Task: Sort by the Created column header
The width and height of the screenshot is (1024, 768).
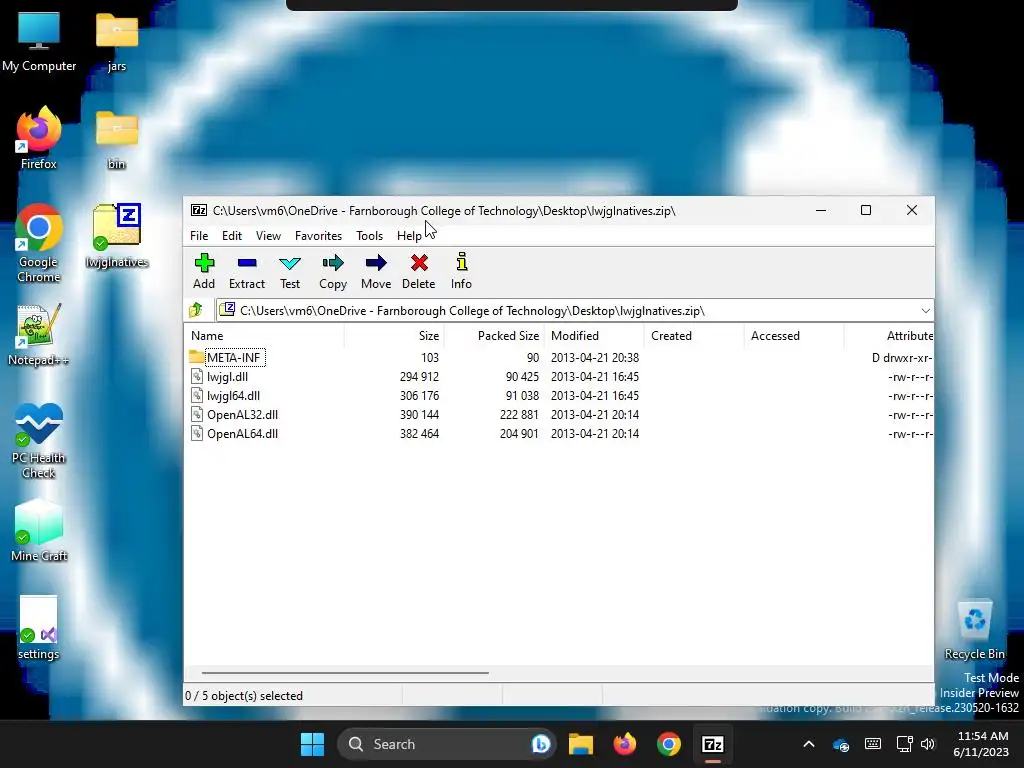Action: [x=694, y=336]
